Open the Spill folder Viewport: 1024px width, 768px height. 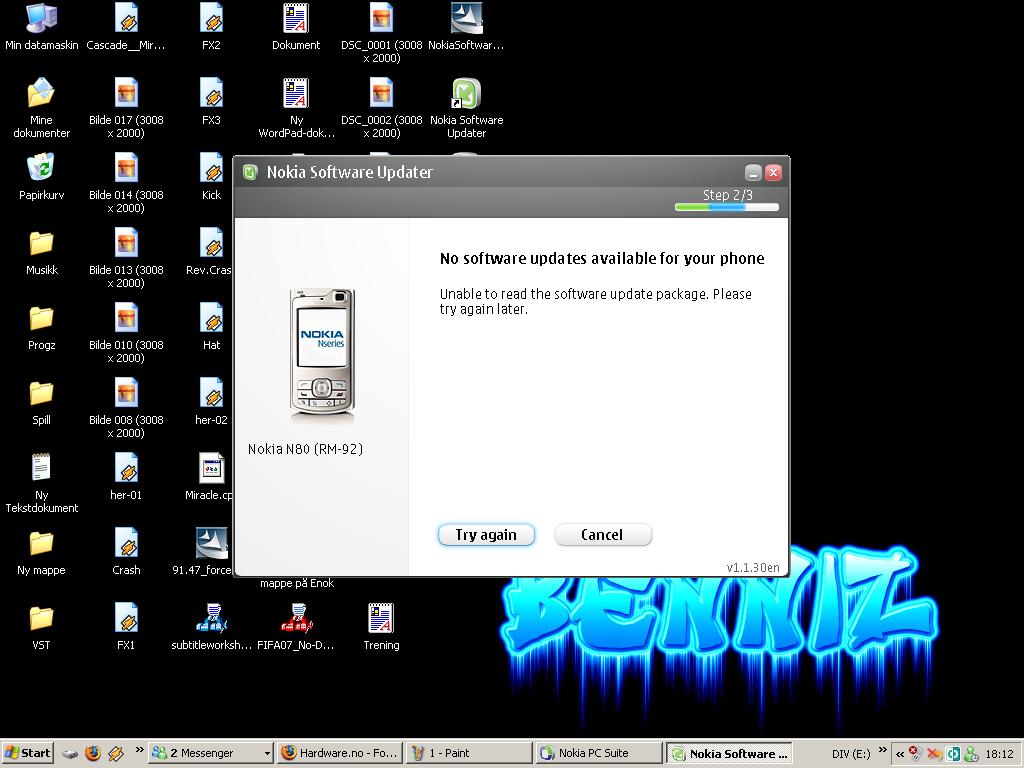(x=41, y=402)
